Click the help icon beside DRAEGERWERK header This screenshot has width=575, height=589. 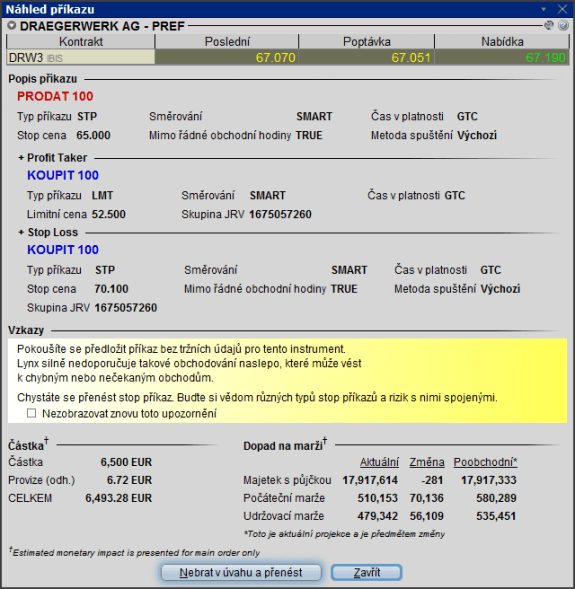pyautogui.click(x=563, y=26)
